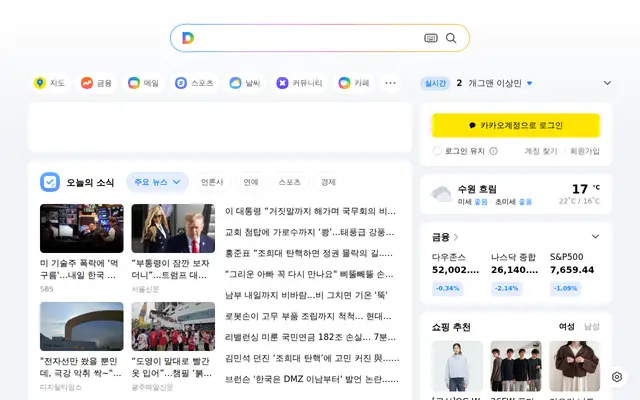Open the gray hoodie shopping product image

(x=457, y=366)
